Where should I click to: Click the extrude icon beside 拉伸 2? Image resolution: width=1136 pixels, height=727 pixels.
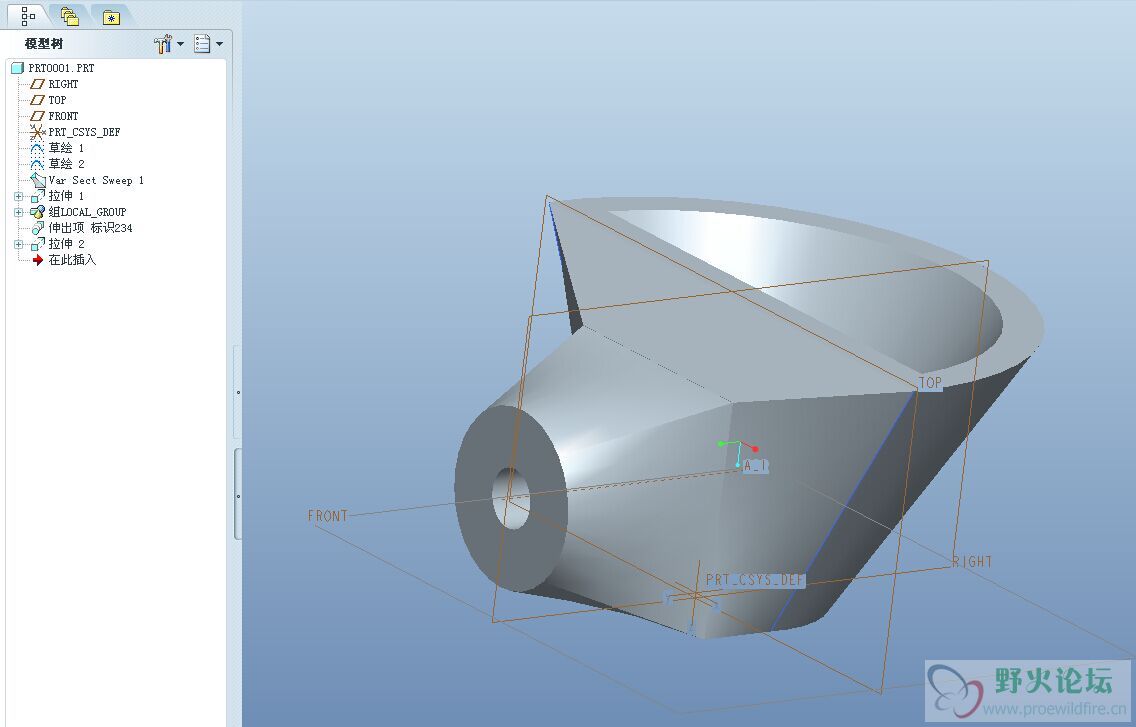pos(38,244)
